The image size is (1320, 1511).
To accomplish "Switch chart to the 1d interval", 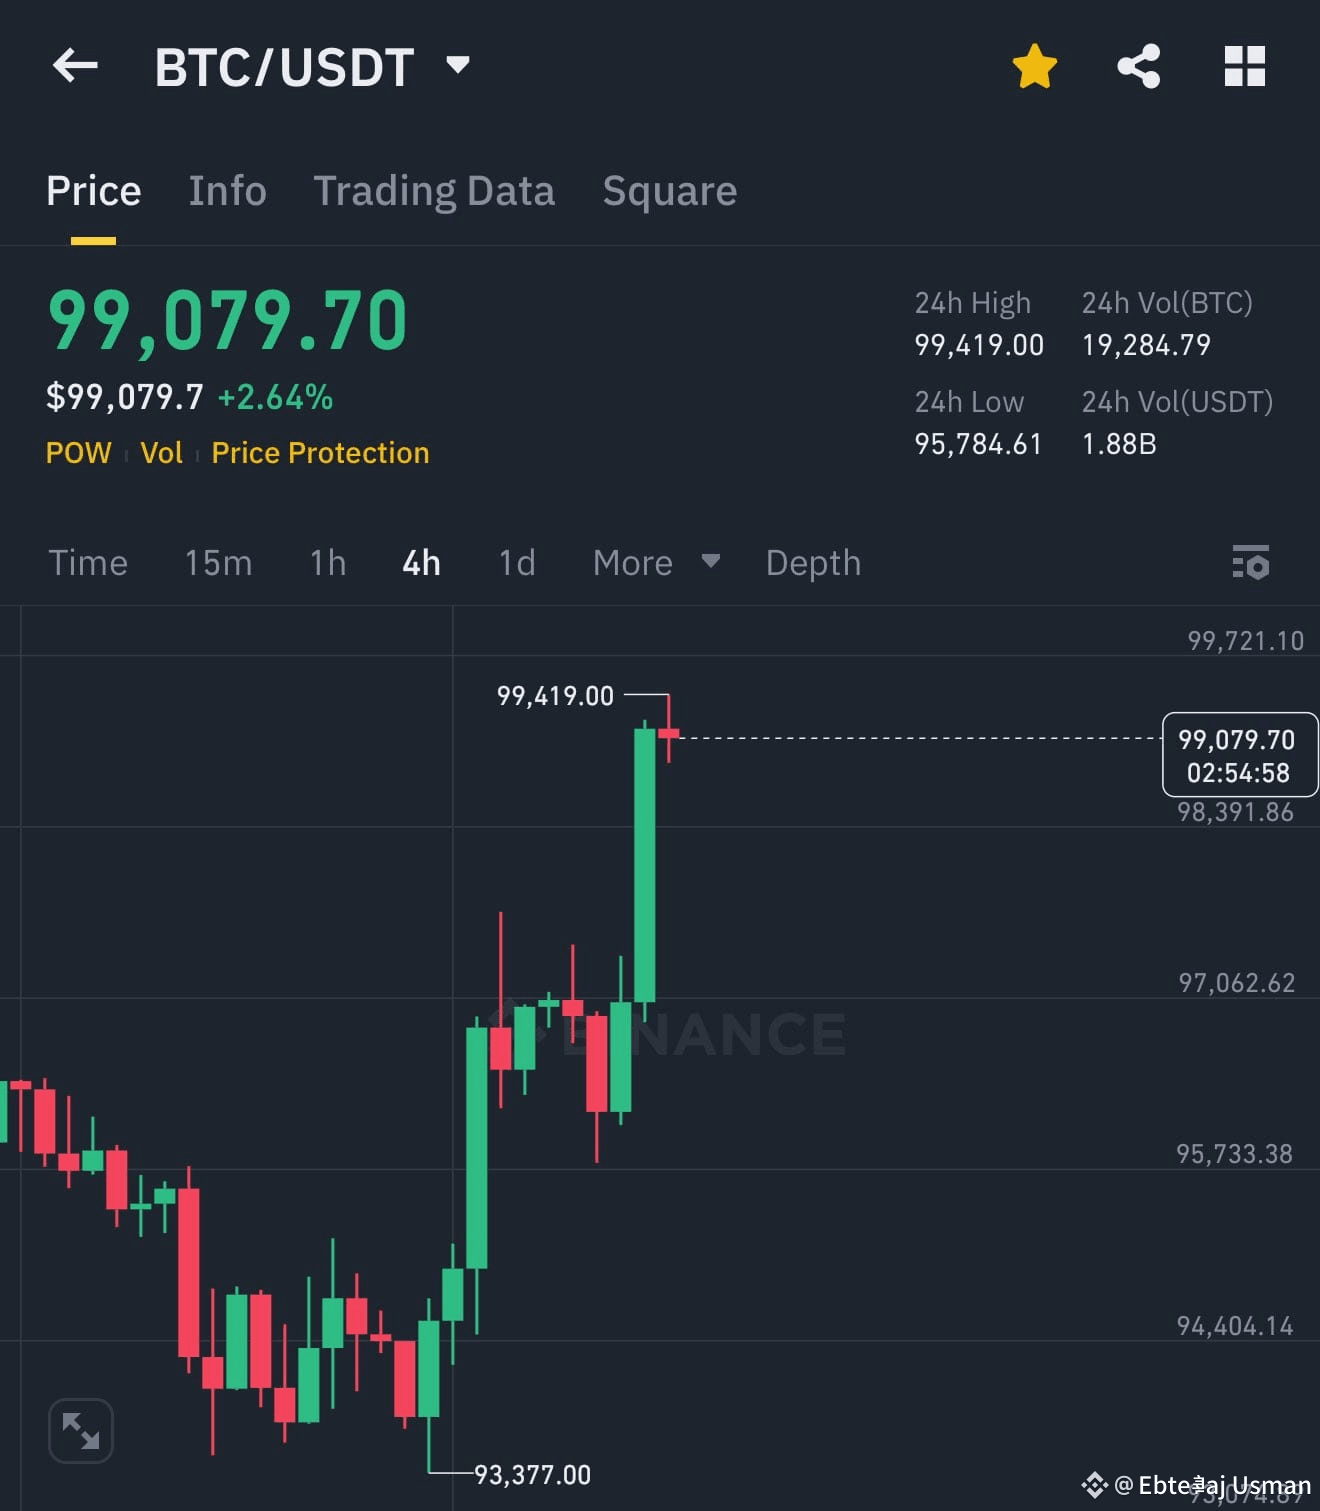I will tap(516, 563).
